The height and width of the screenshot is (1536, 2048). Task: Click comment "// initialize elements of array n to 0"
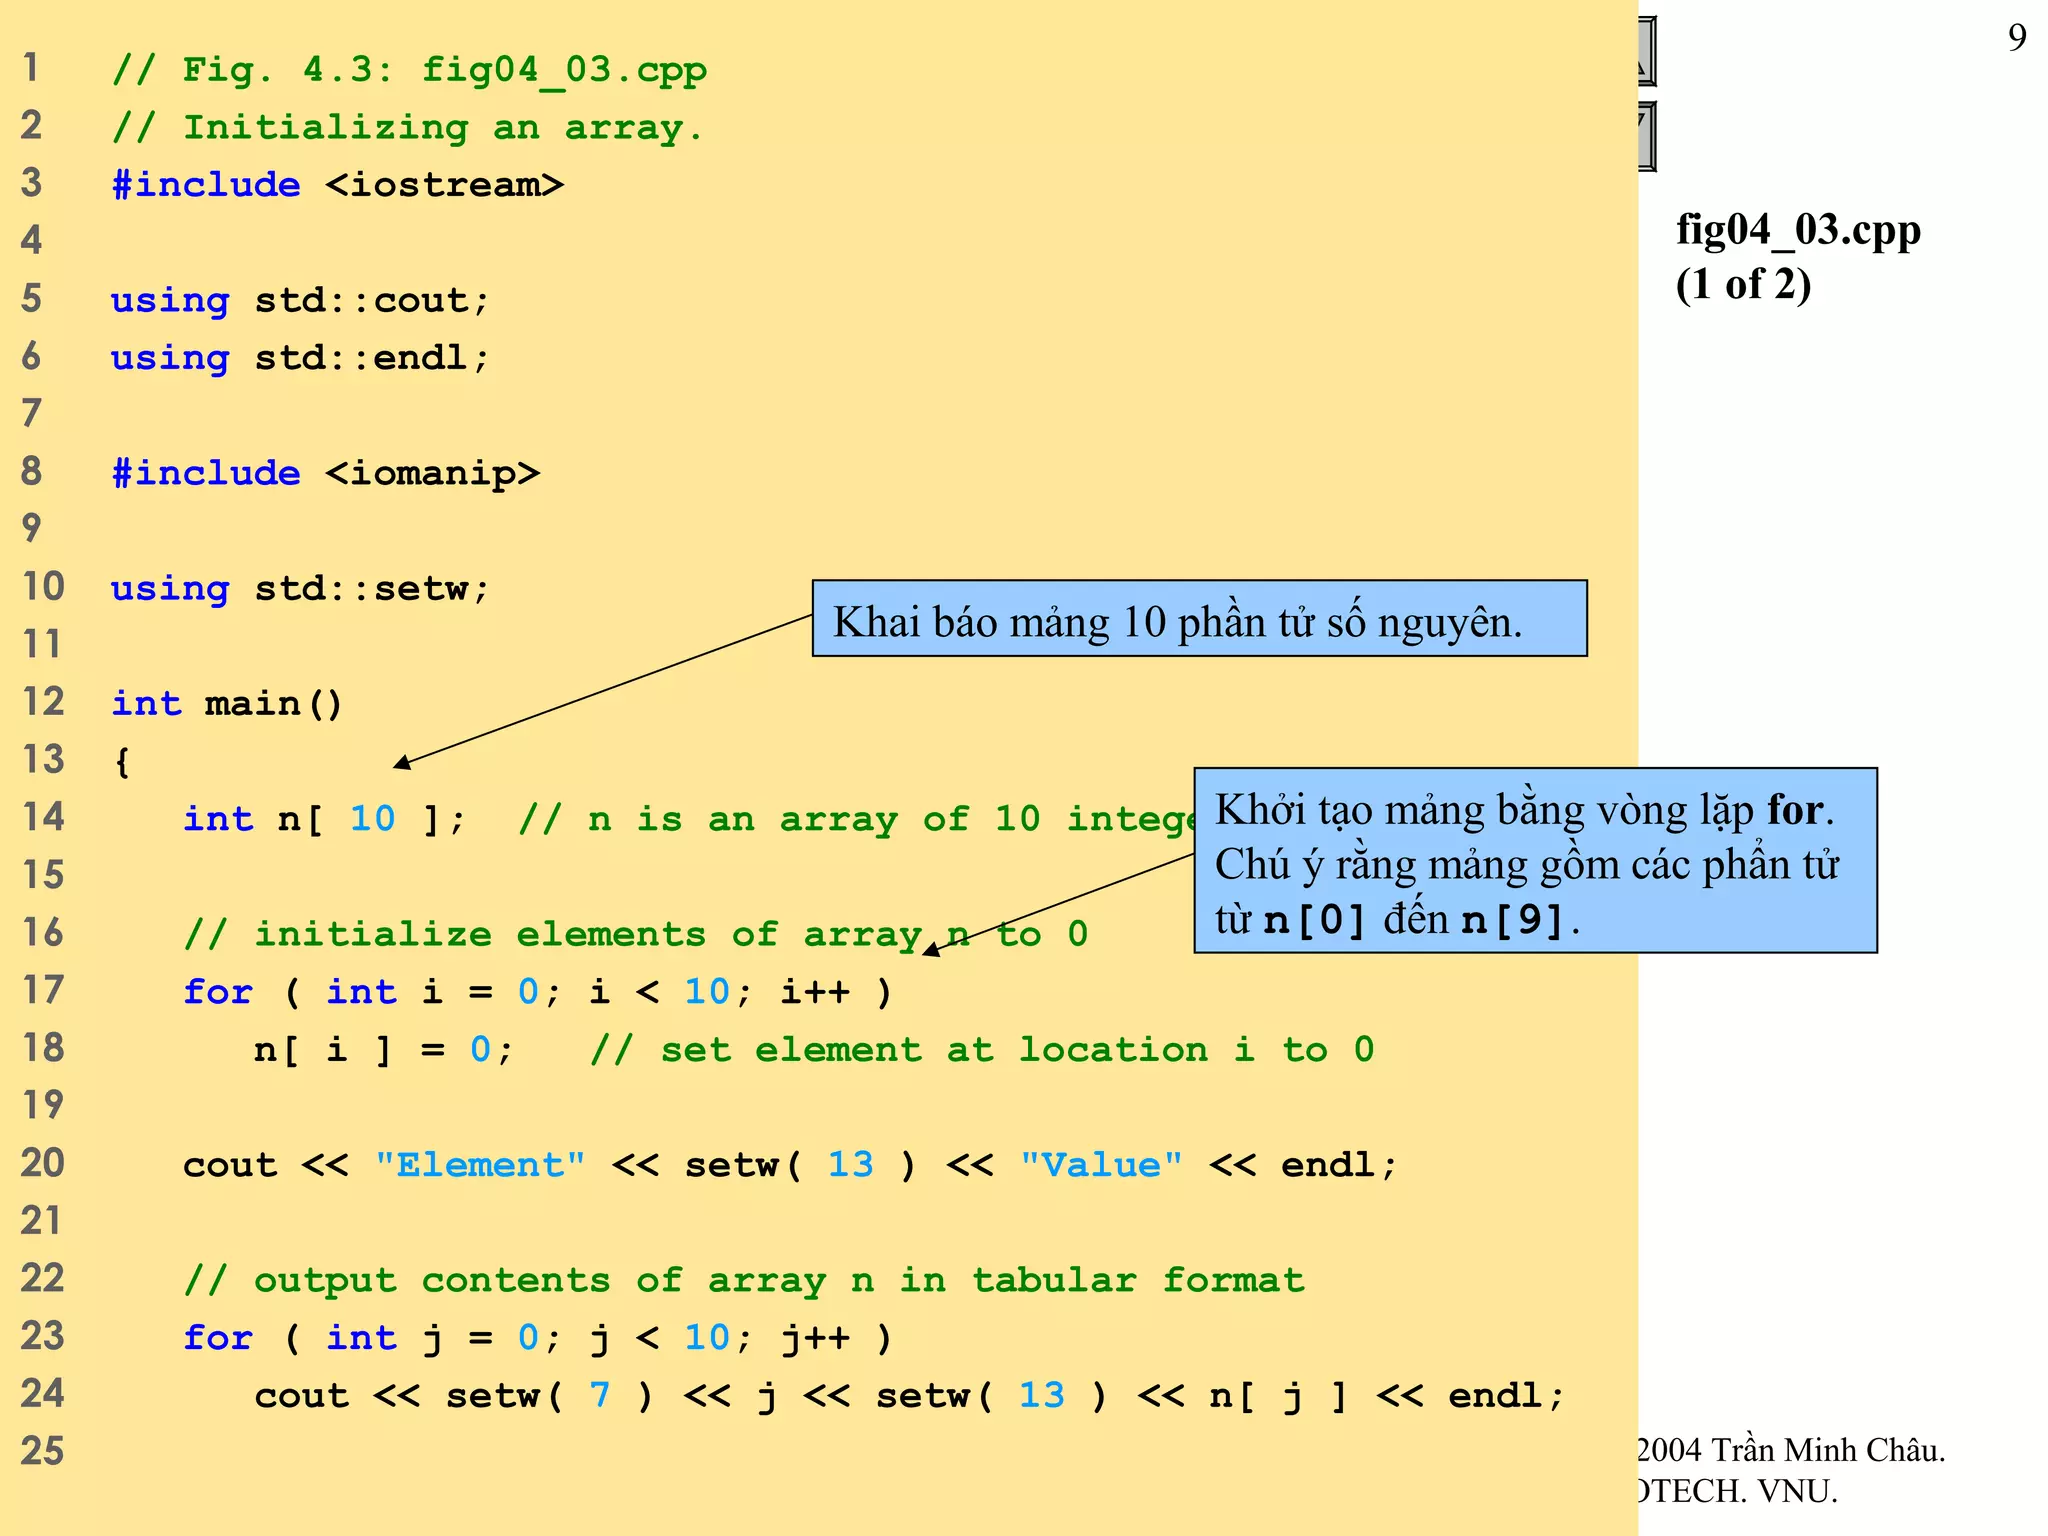(x=636, y=935)
